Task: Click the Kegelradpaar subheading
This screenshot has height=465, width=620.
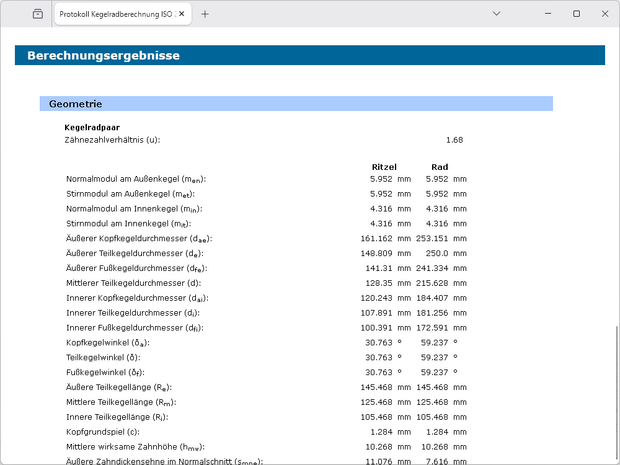Action: tap(92, 128)
